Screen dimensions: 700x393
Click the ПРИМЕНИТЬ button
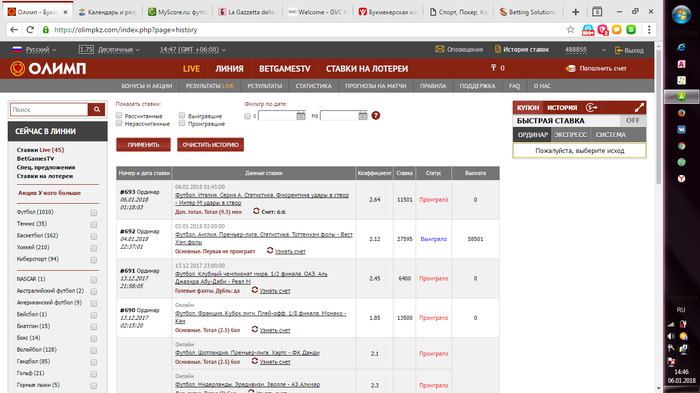143,145
